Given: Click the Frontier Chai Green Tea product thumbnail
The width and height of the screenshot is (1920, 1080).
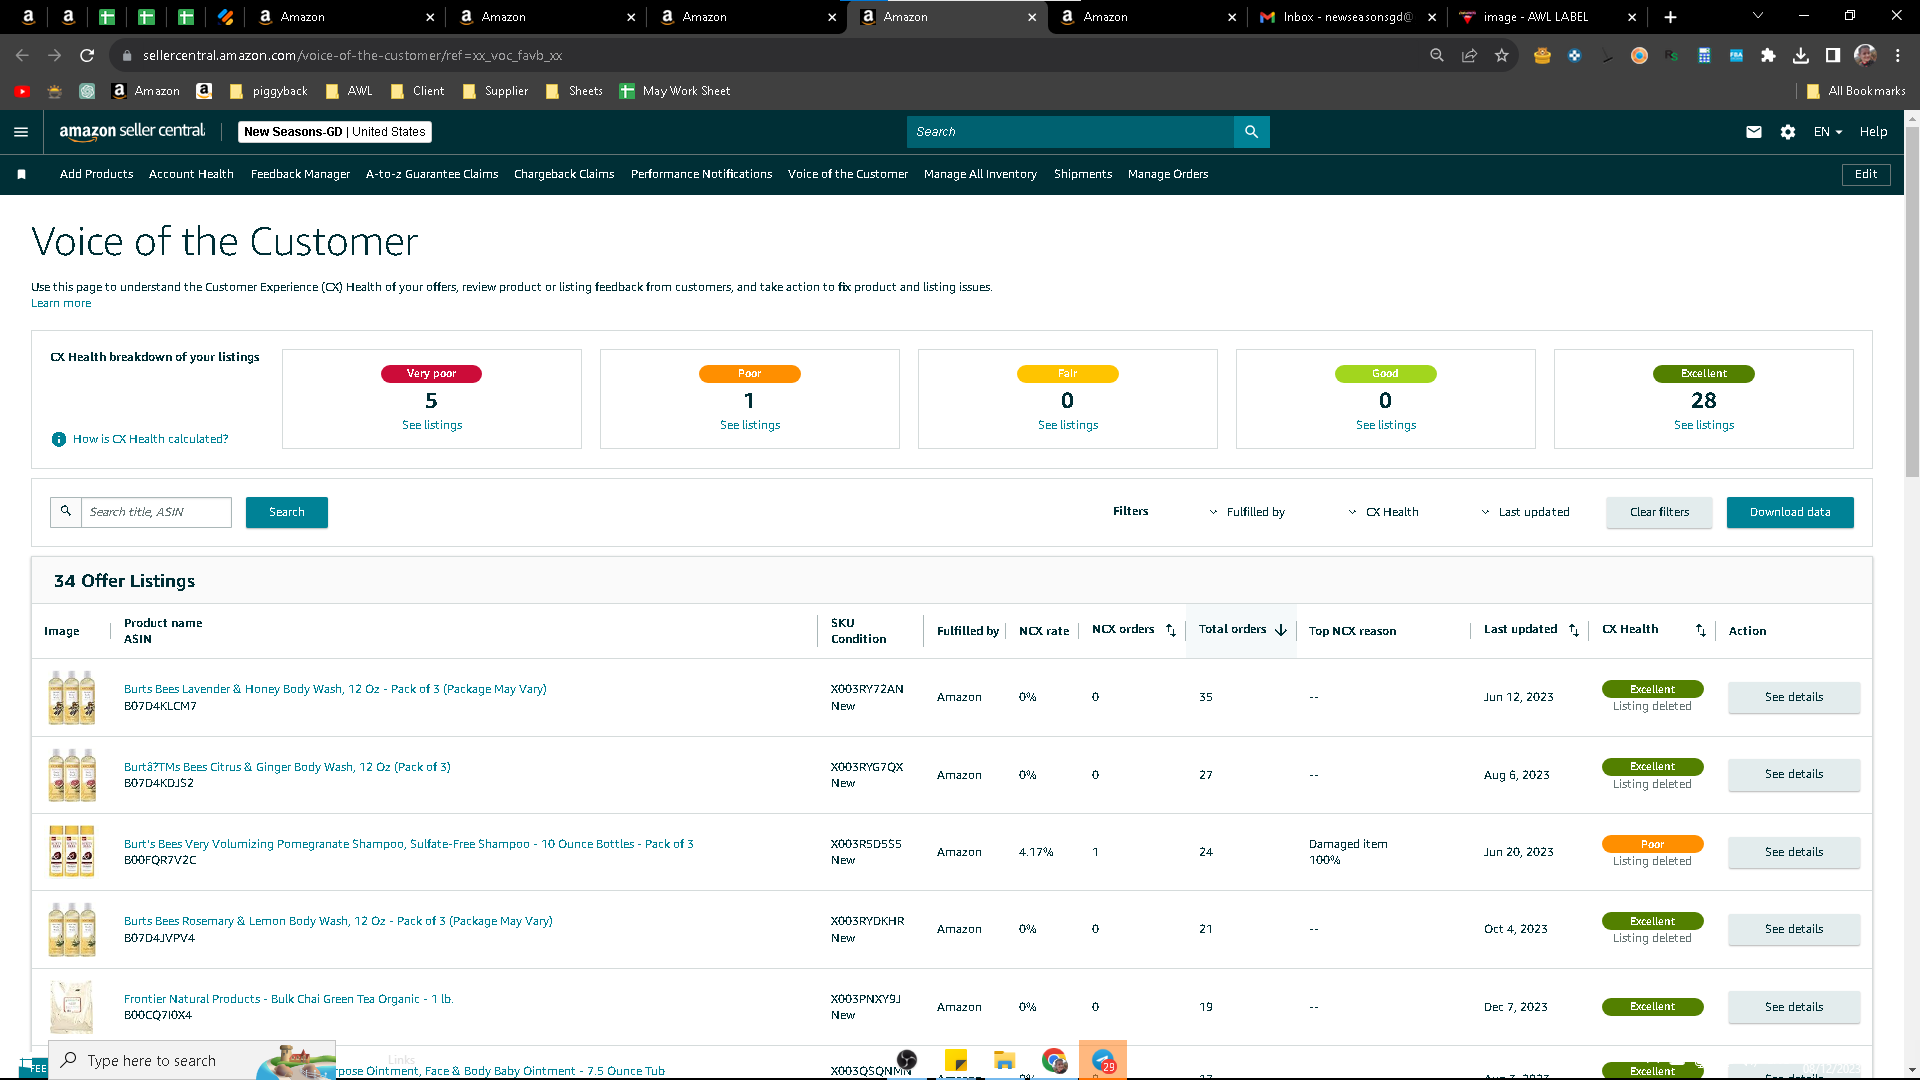Looking at the screenshot, I should 72,1006.
